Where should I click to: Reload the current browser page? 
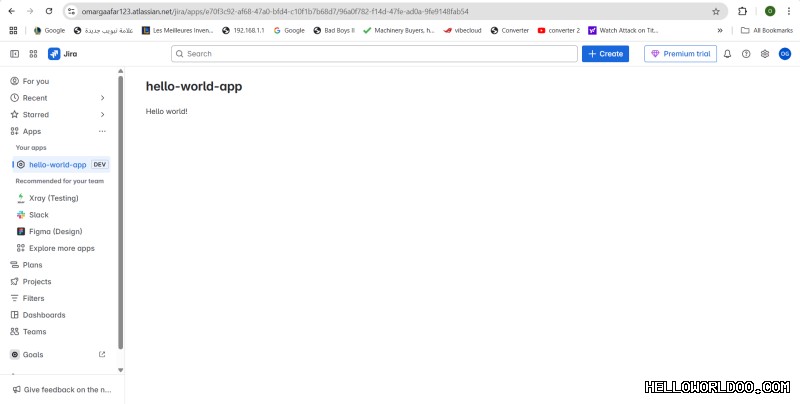(49, 11)
